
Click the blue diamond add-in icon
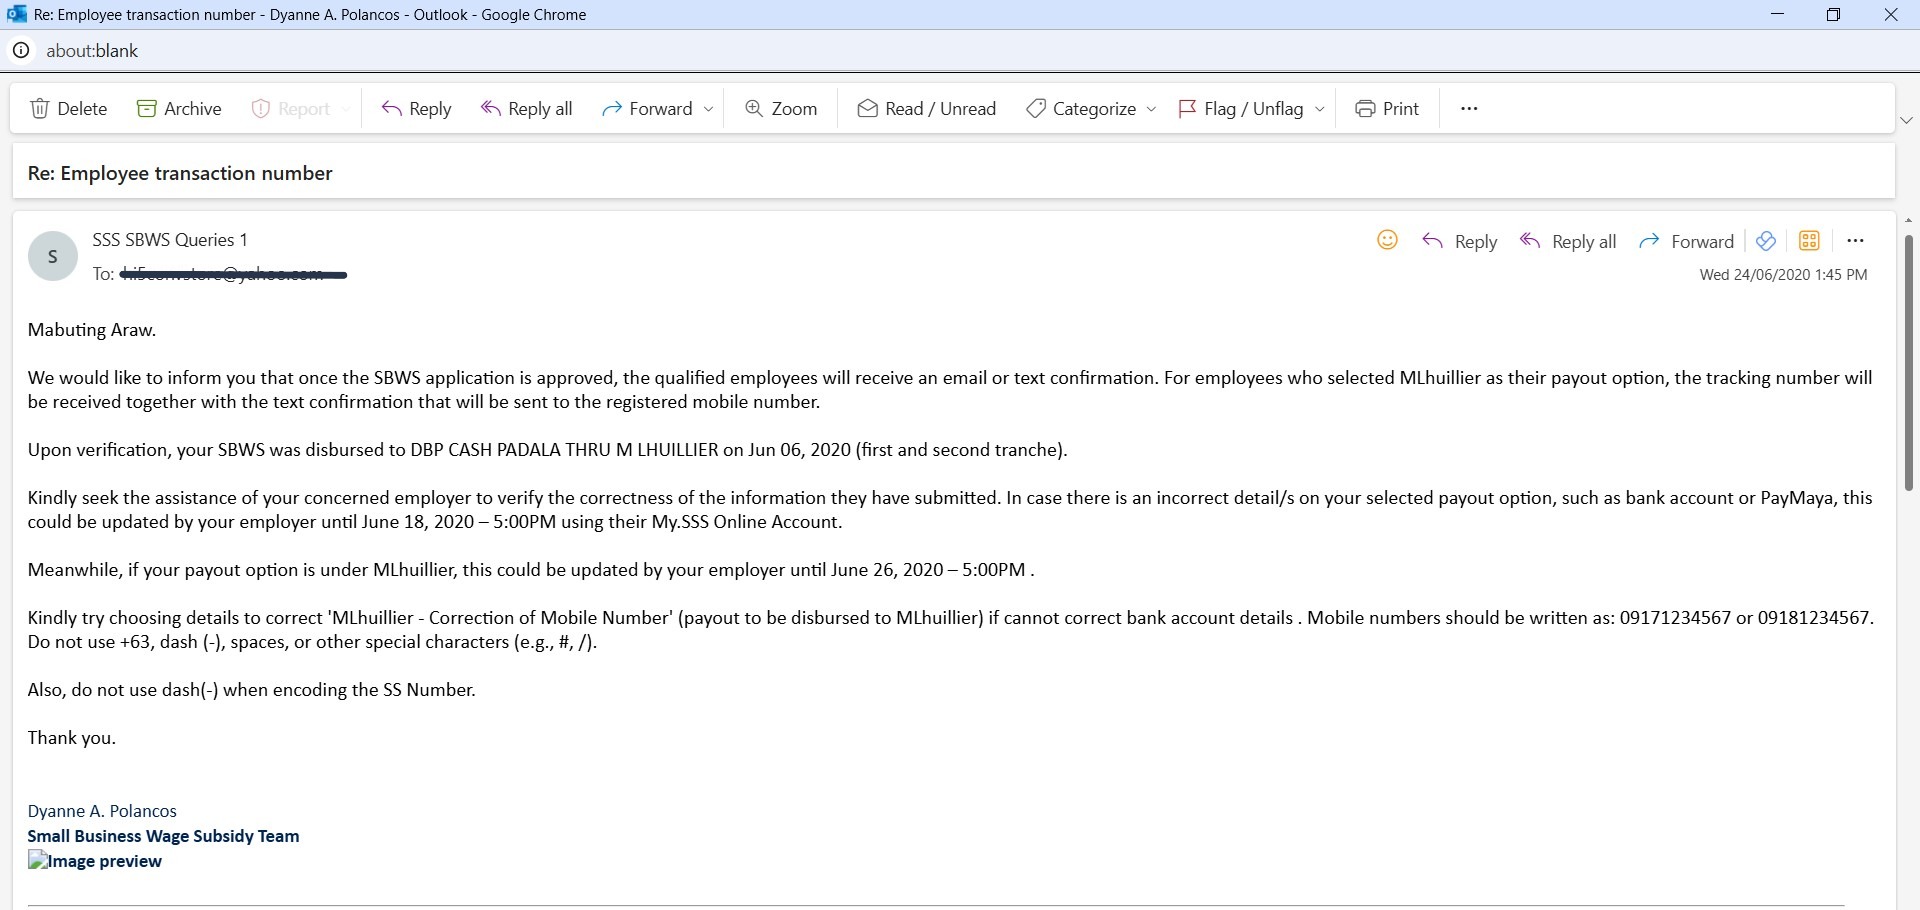coord(1766,240)
